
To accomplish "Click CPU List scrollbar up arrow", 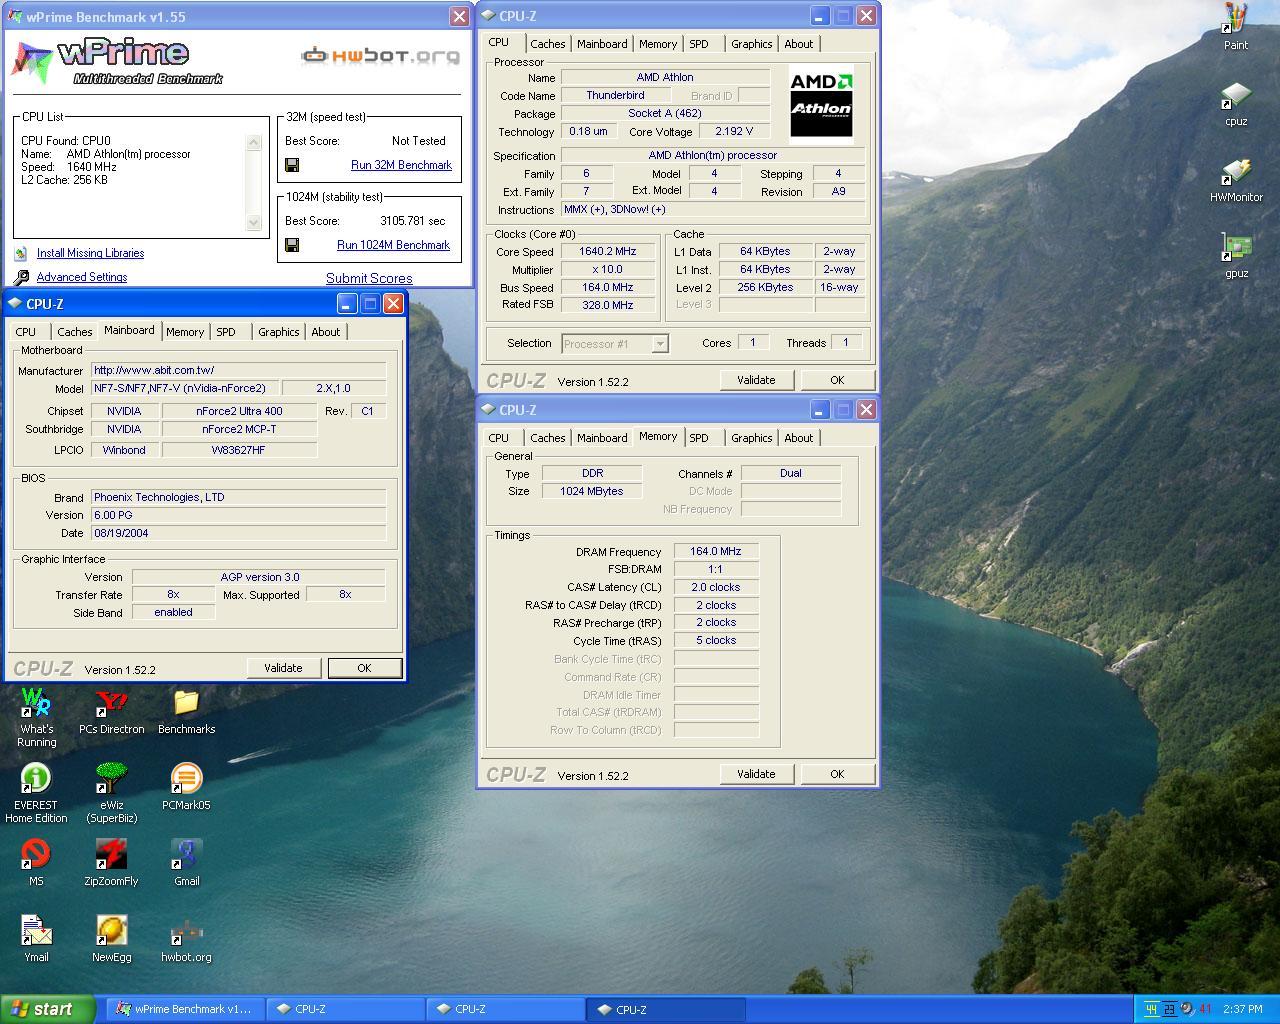I will click(x=254, y=142).
